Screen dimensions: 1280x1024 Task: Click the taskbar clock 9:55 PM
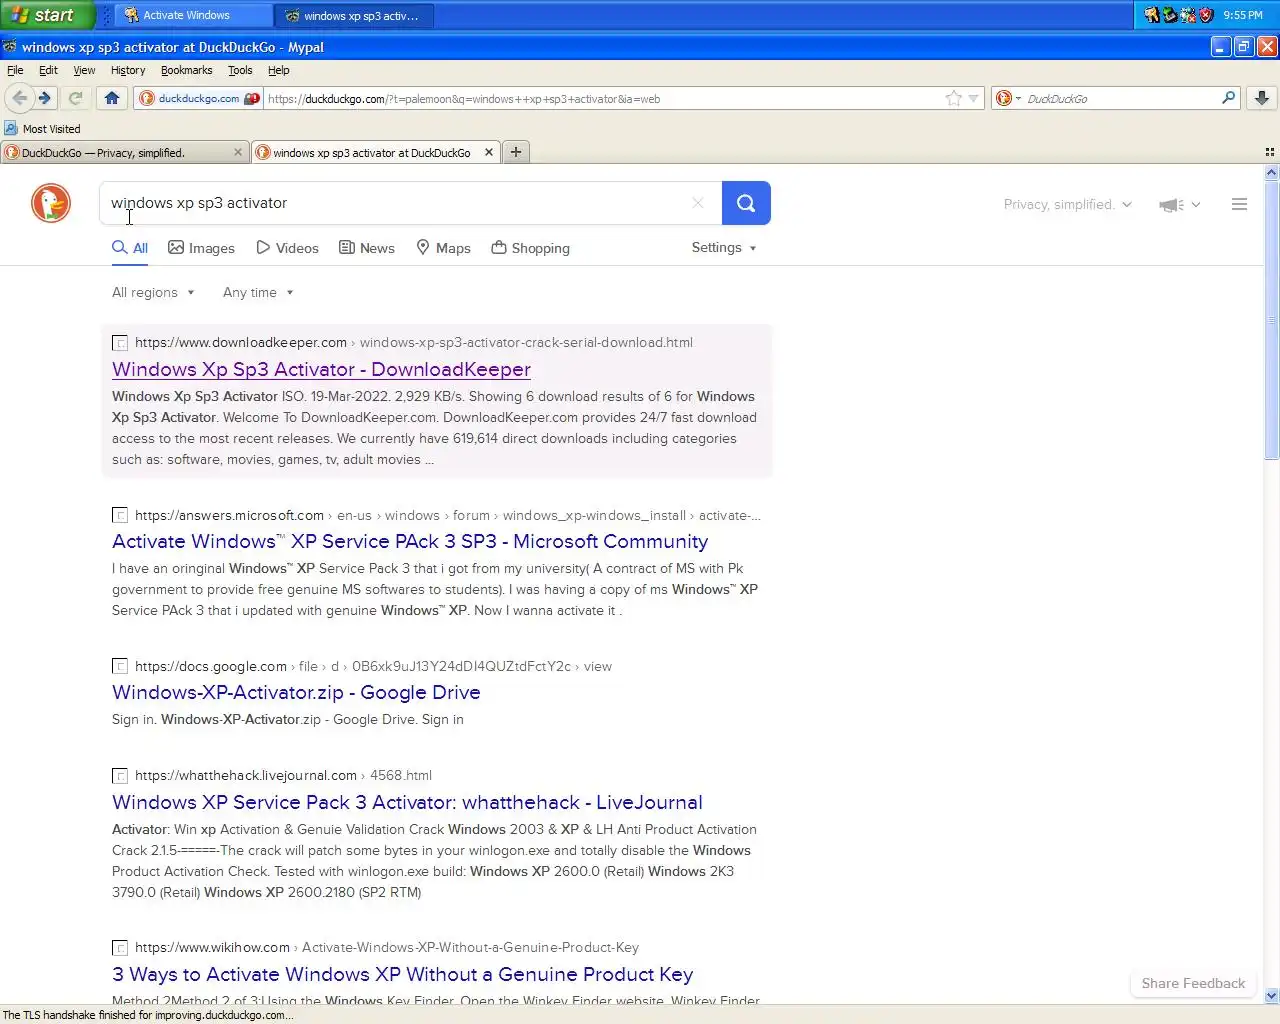(1243, 15)
